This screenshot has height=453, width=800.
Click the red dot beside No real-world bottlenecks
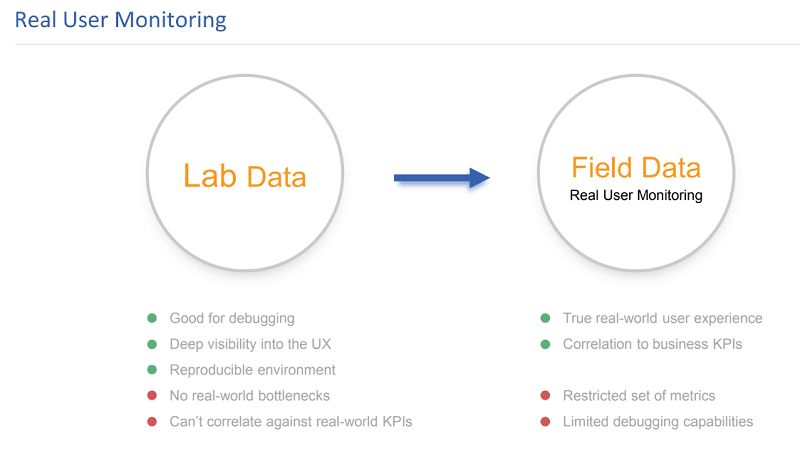coord(152,395)
